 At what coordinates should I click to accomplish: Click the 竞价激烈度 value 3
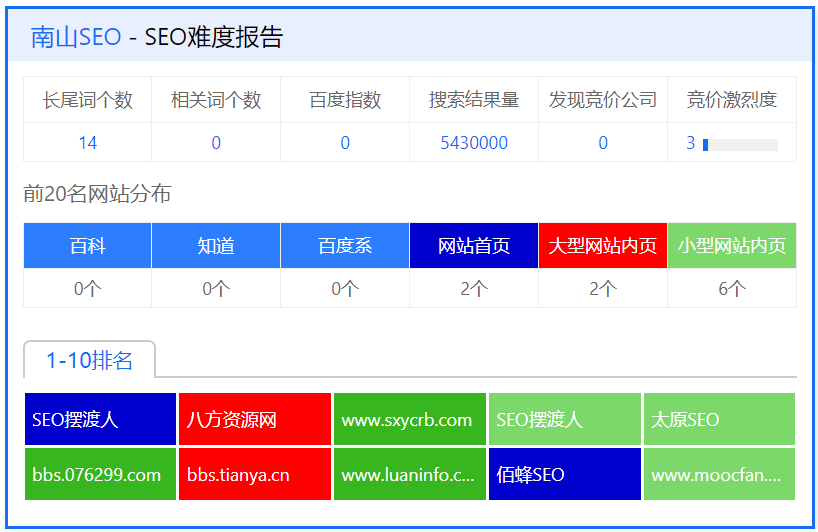[691, 142]
